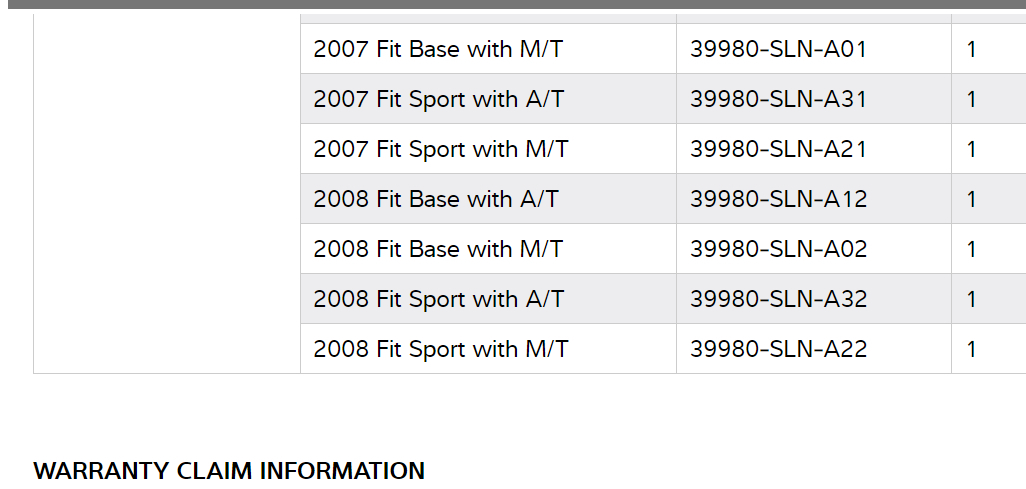Click the 2008 Fit Sport with M/T cell

[x=441, y=349]
